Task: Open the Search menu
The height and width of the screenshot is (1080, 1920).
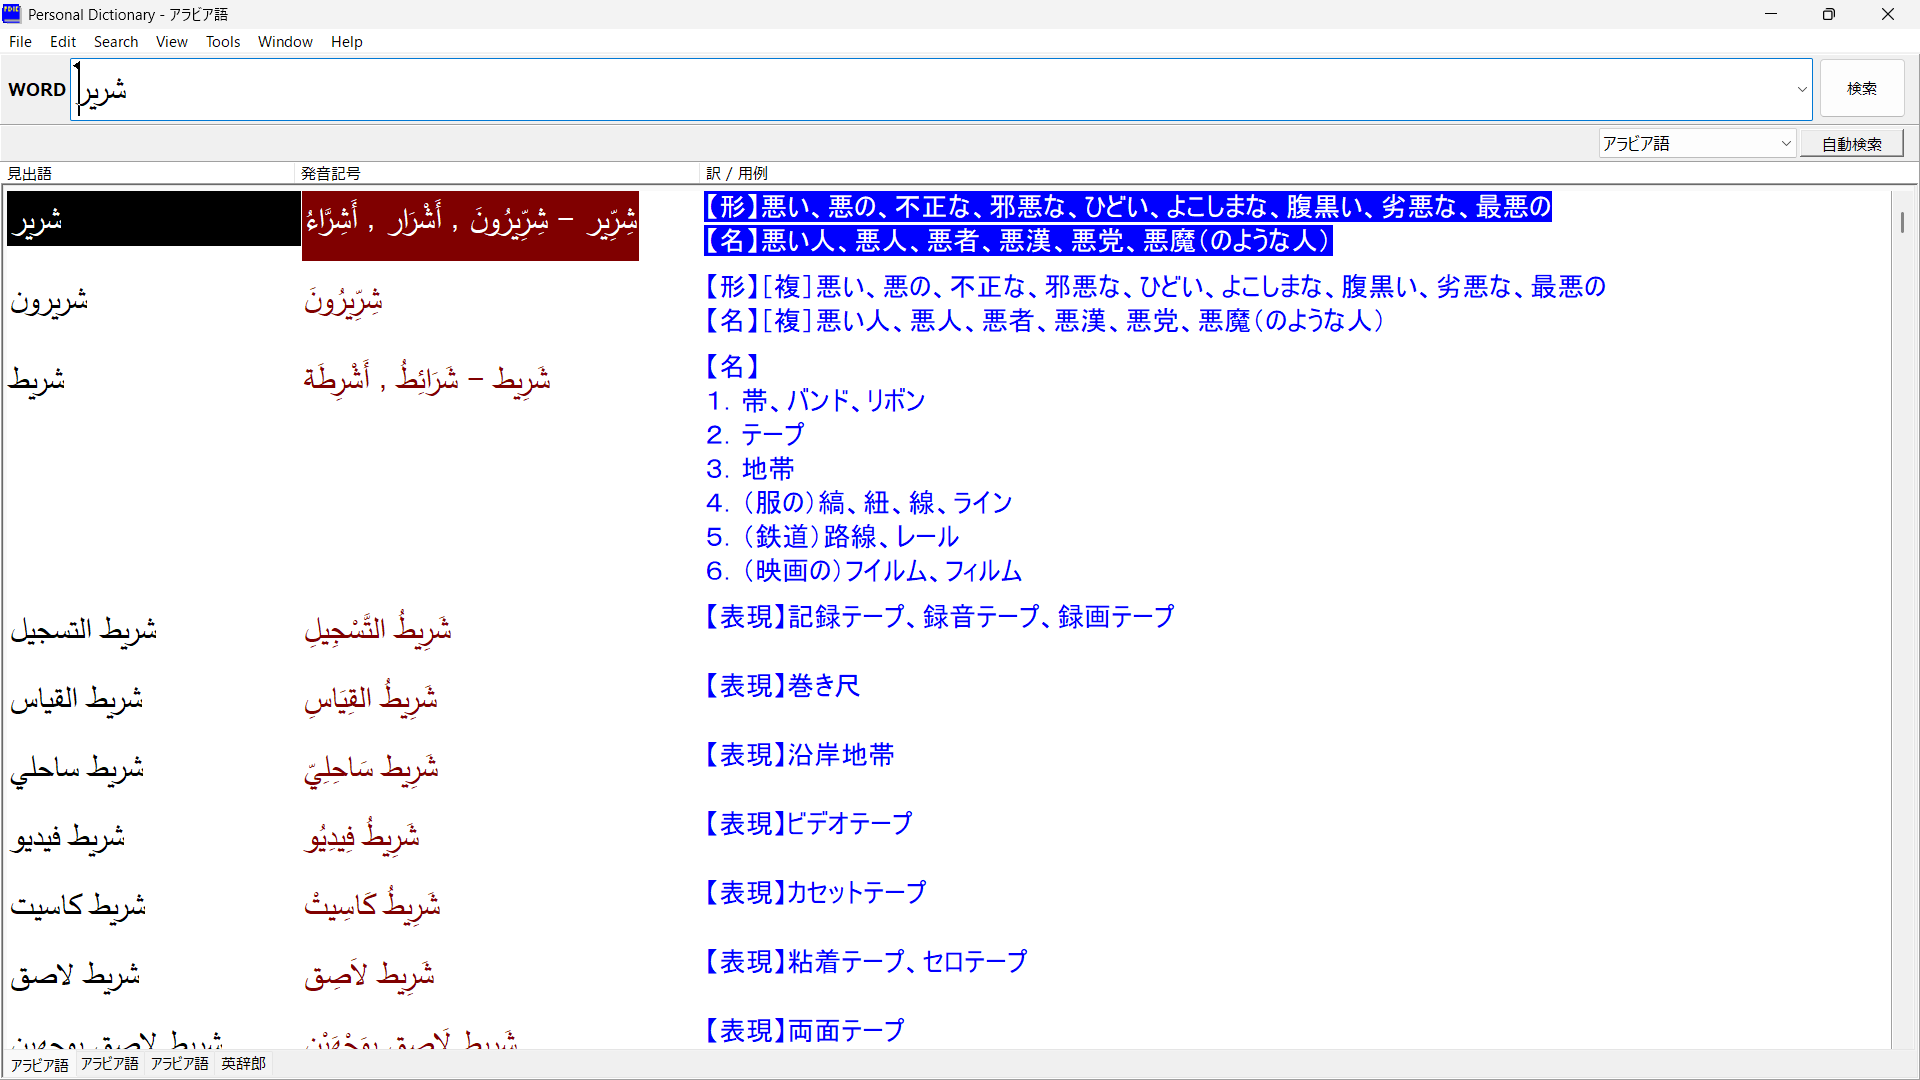Action: pyautogui.click(x=116, y=42)
